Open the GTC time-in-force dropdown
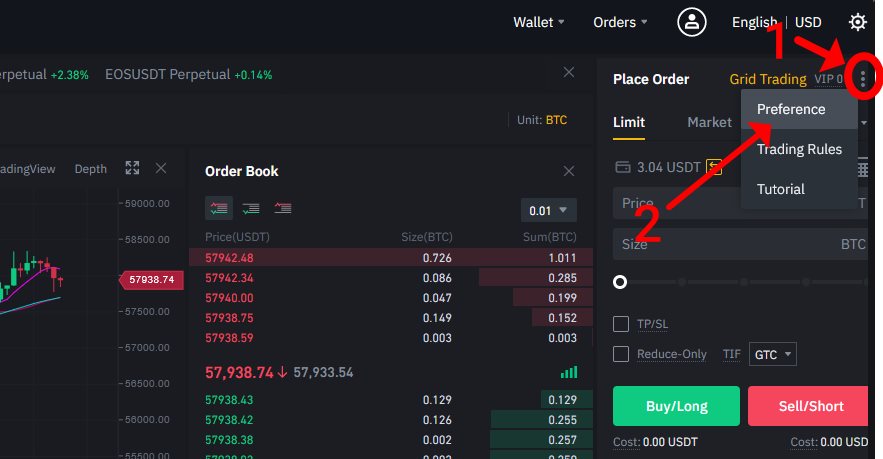 click(x=773, y=354)
